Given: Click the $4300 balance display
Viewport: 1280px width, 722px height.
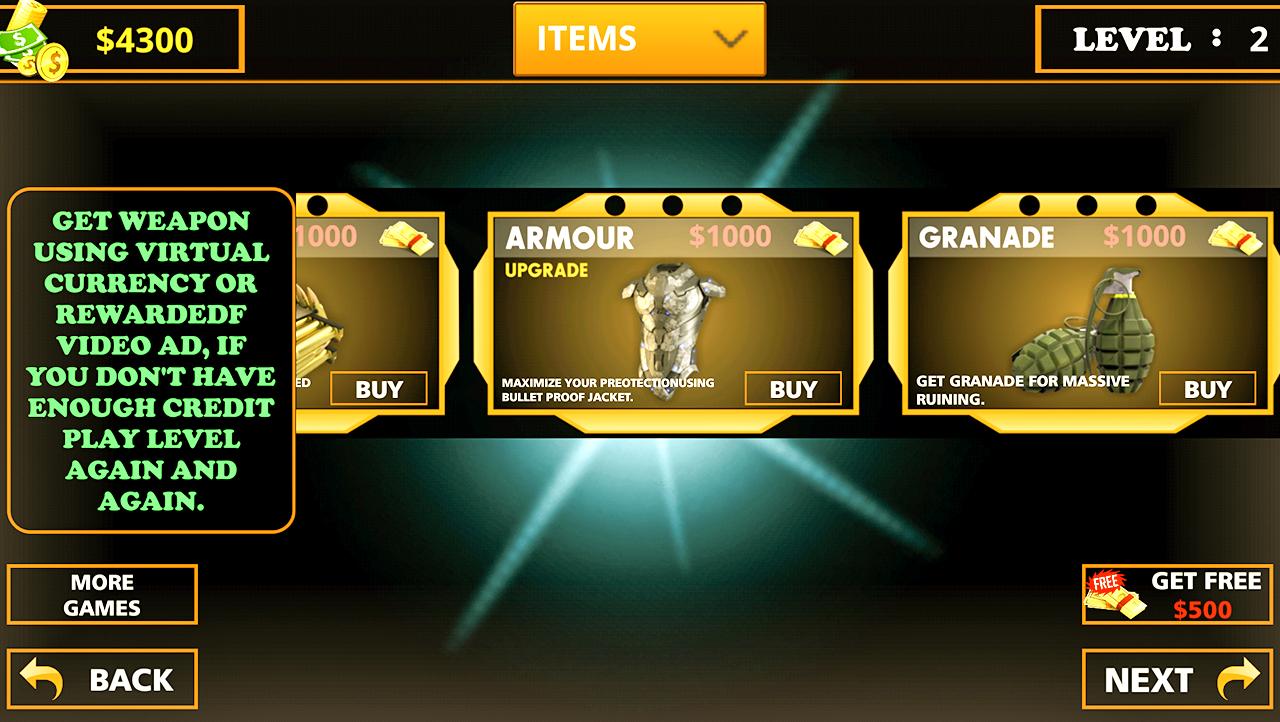Looking at the screenshot, I should 145,40.
